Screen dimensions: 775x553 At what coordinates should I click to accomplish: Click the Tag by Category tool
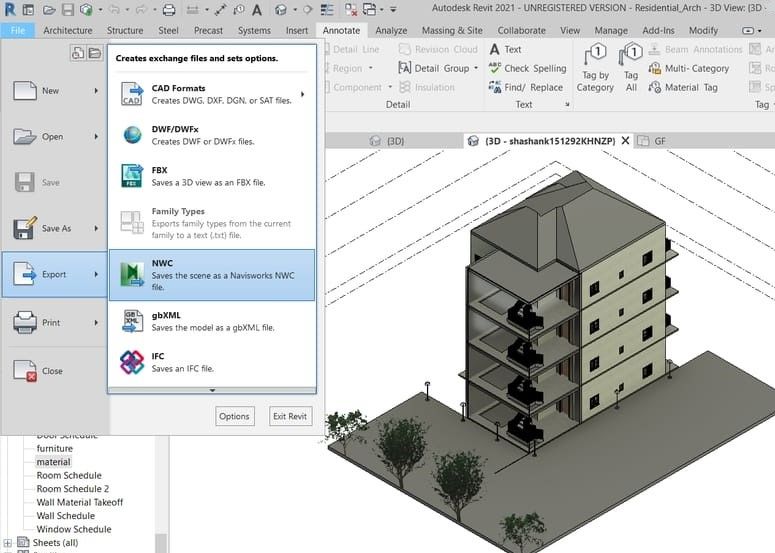pyautogui.click(x=595, y=68)
